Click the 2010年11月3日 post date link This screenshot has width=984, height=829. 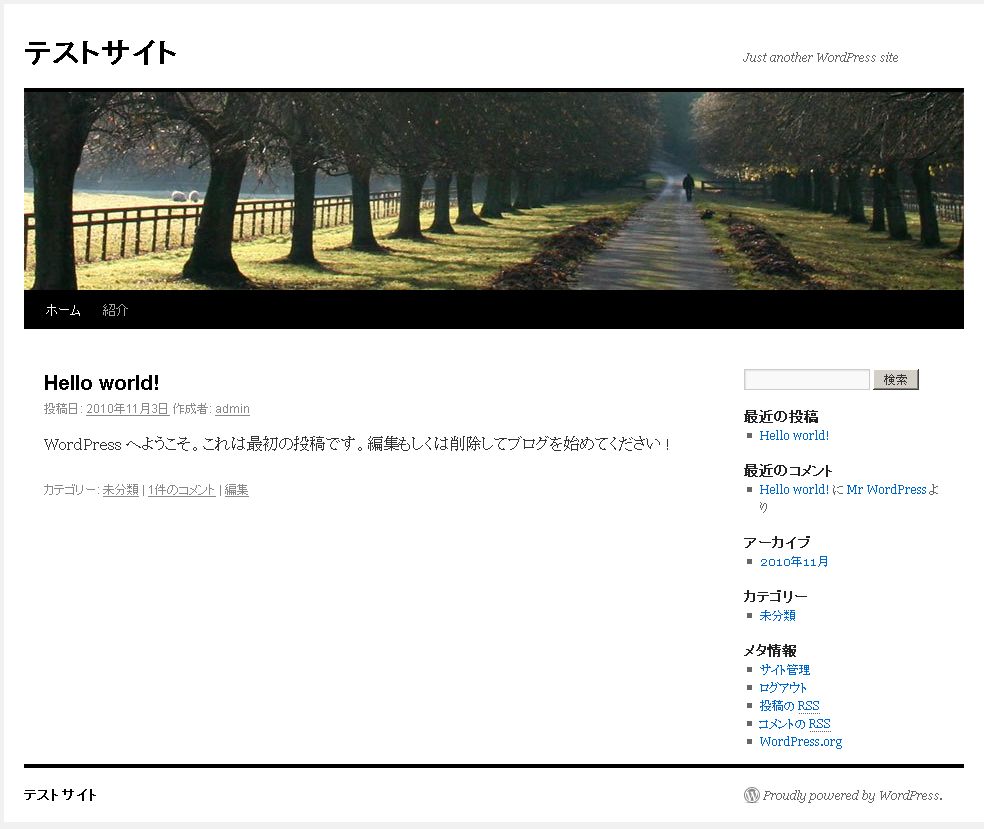[127, 409]
